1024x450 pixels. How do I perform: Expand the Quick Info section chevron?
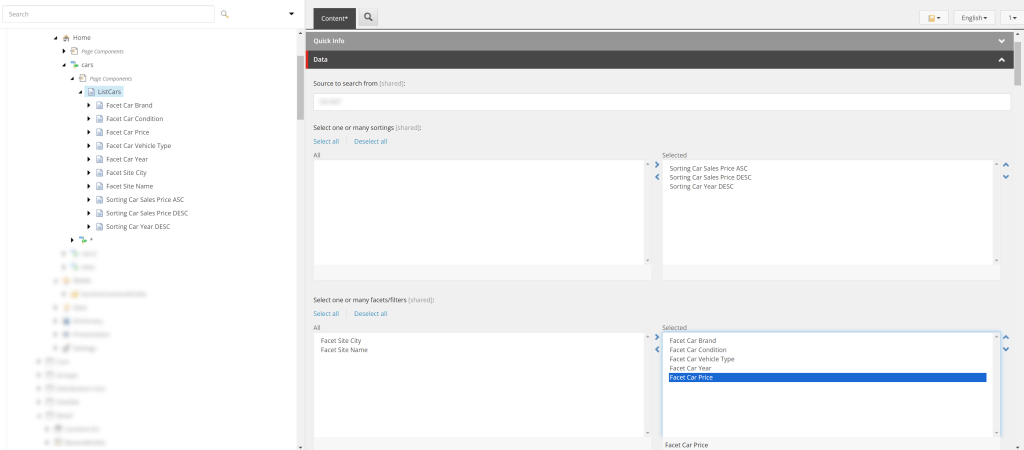point(1002,41)
